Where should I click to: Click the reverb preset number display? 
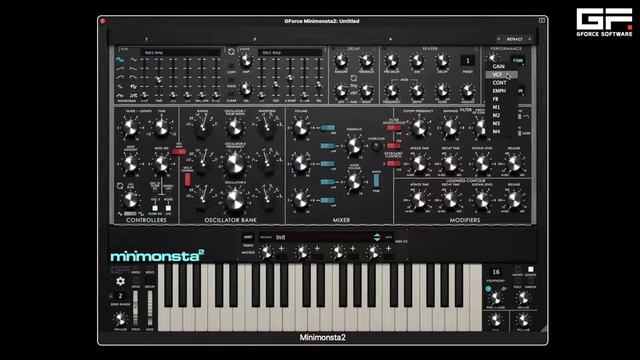[x=468, y=61]
